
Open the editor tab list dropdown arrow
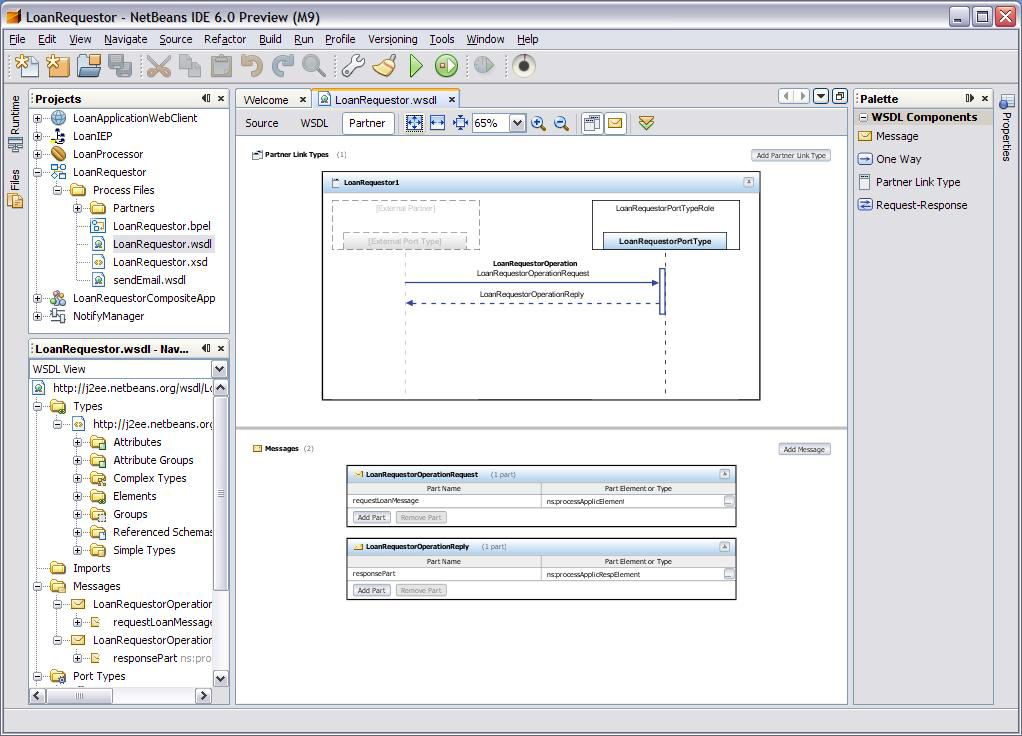point(821,96)
